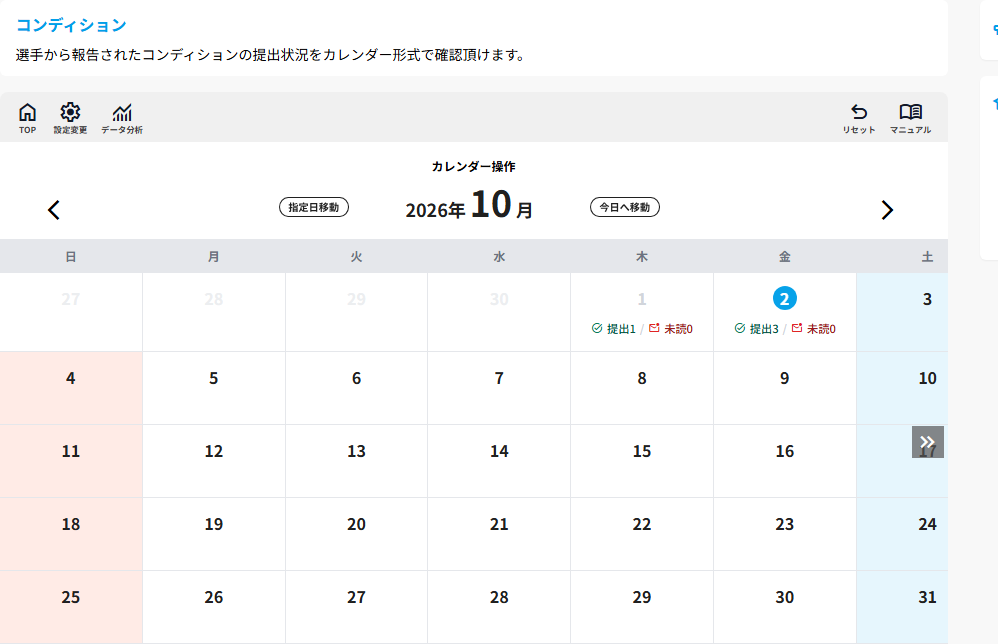Image resolution: width=998 pixels, height=644 pixels.
Task: Open the マニュアル book icon
Action: (x=910, y=118)
